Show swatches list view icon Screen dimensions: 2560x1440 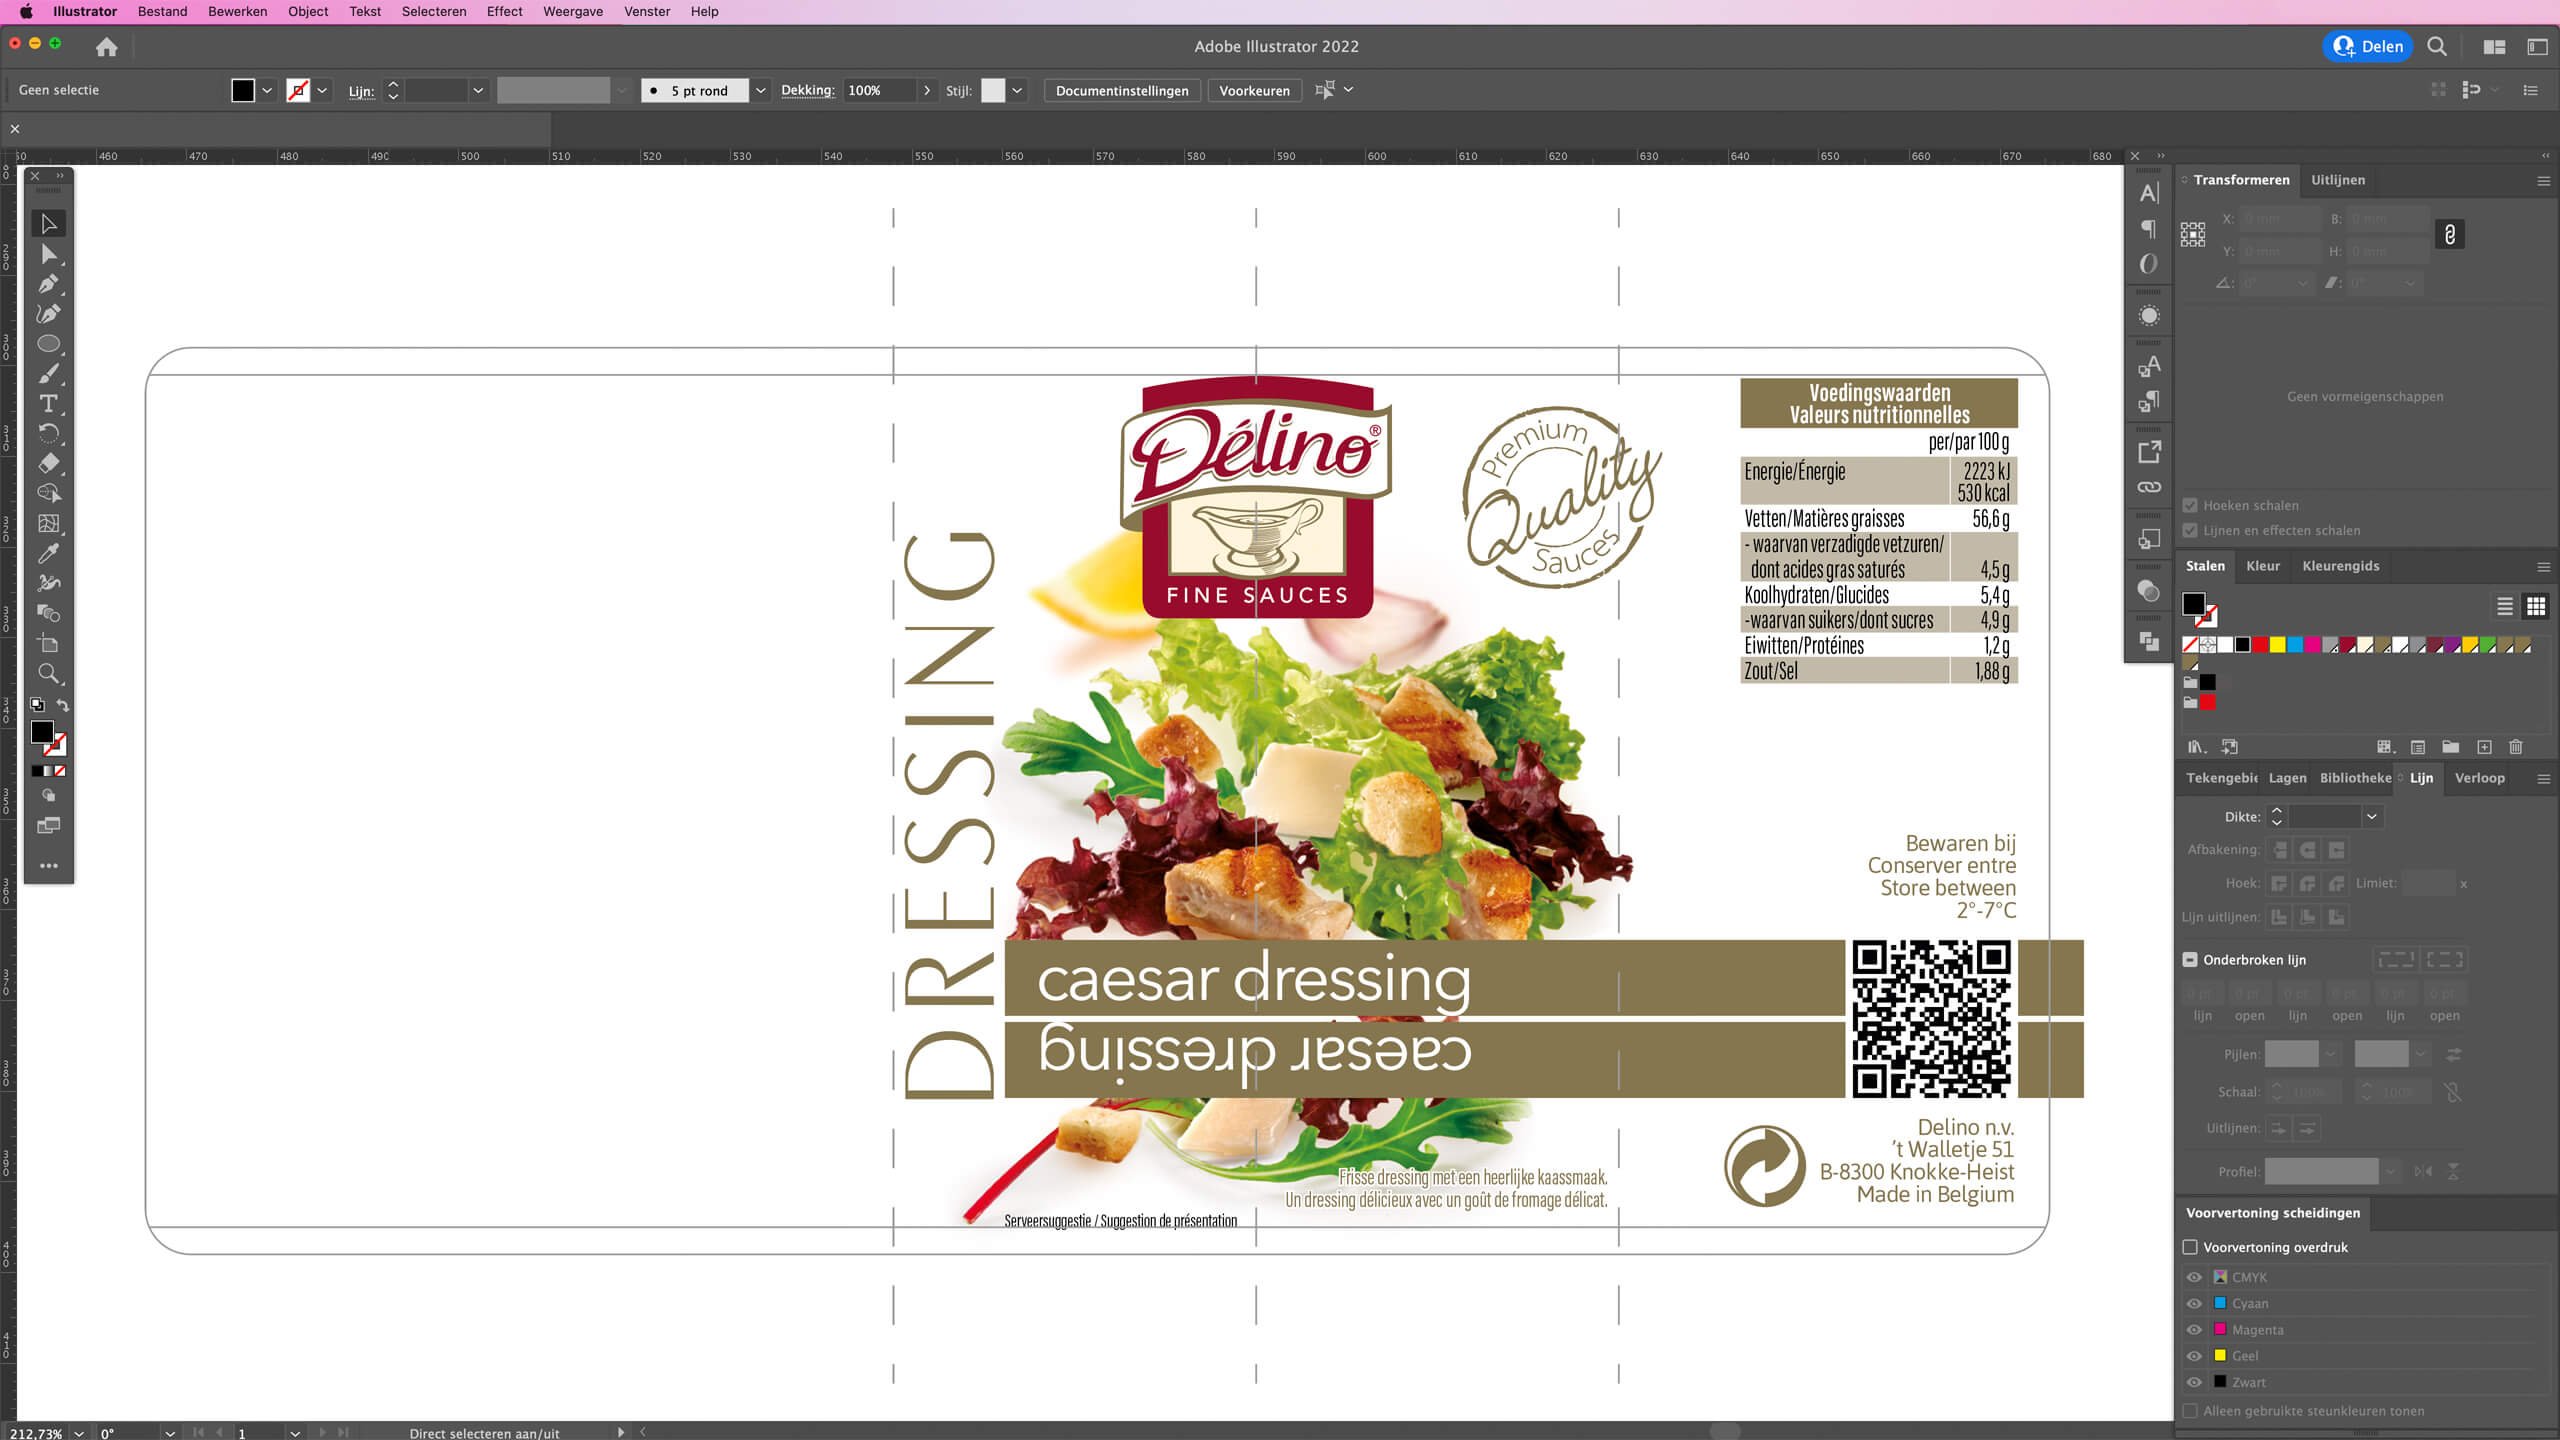(x=2504, y=606)
